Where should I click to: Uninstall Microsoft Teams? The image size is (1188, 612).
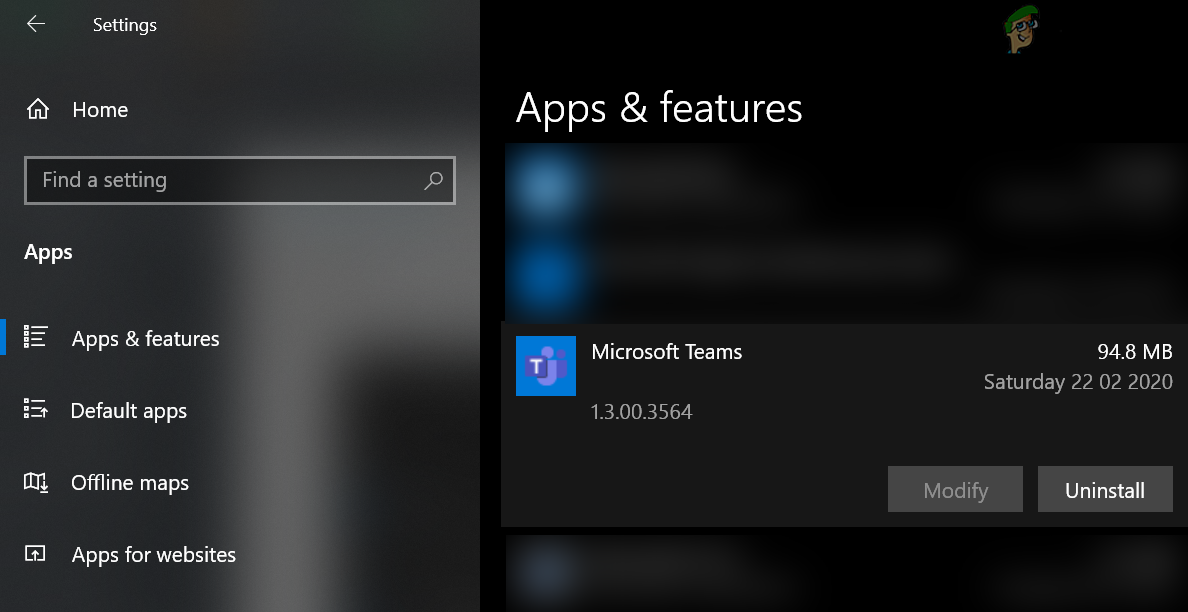click(x=1105, y=489)
